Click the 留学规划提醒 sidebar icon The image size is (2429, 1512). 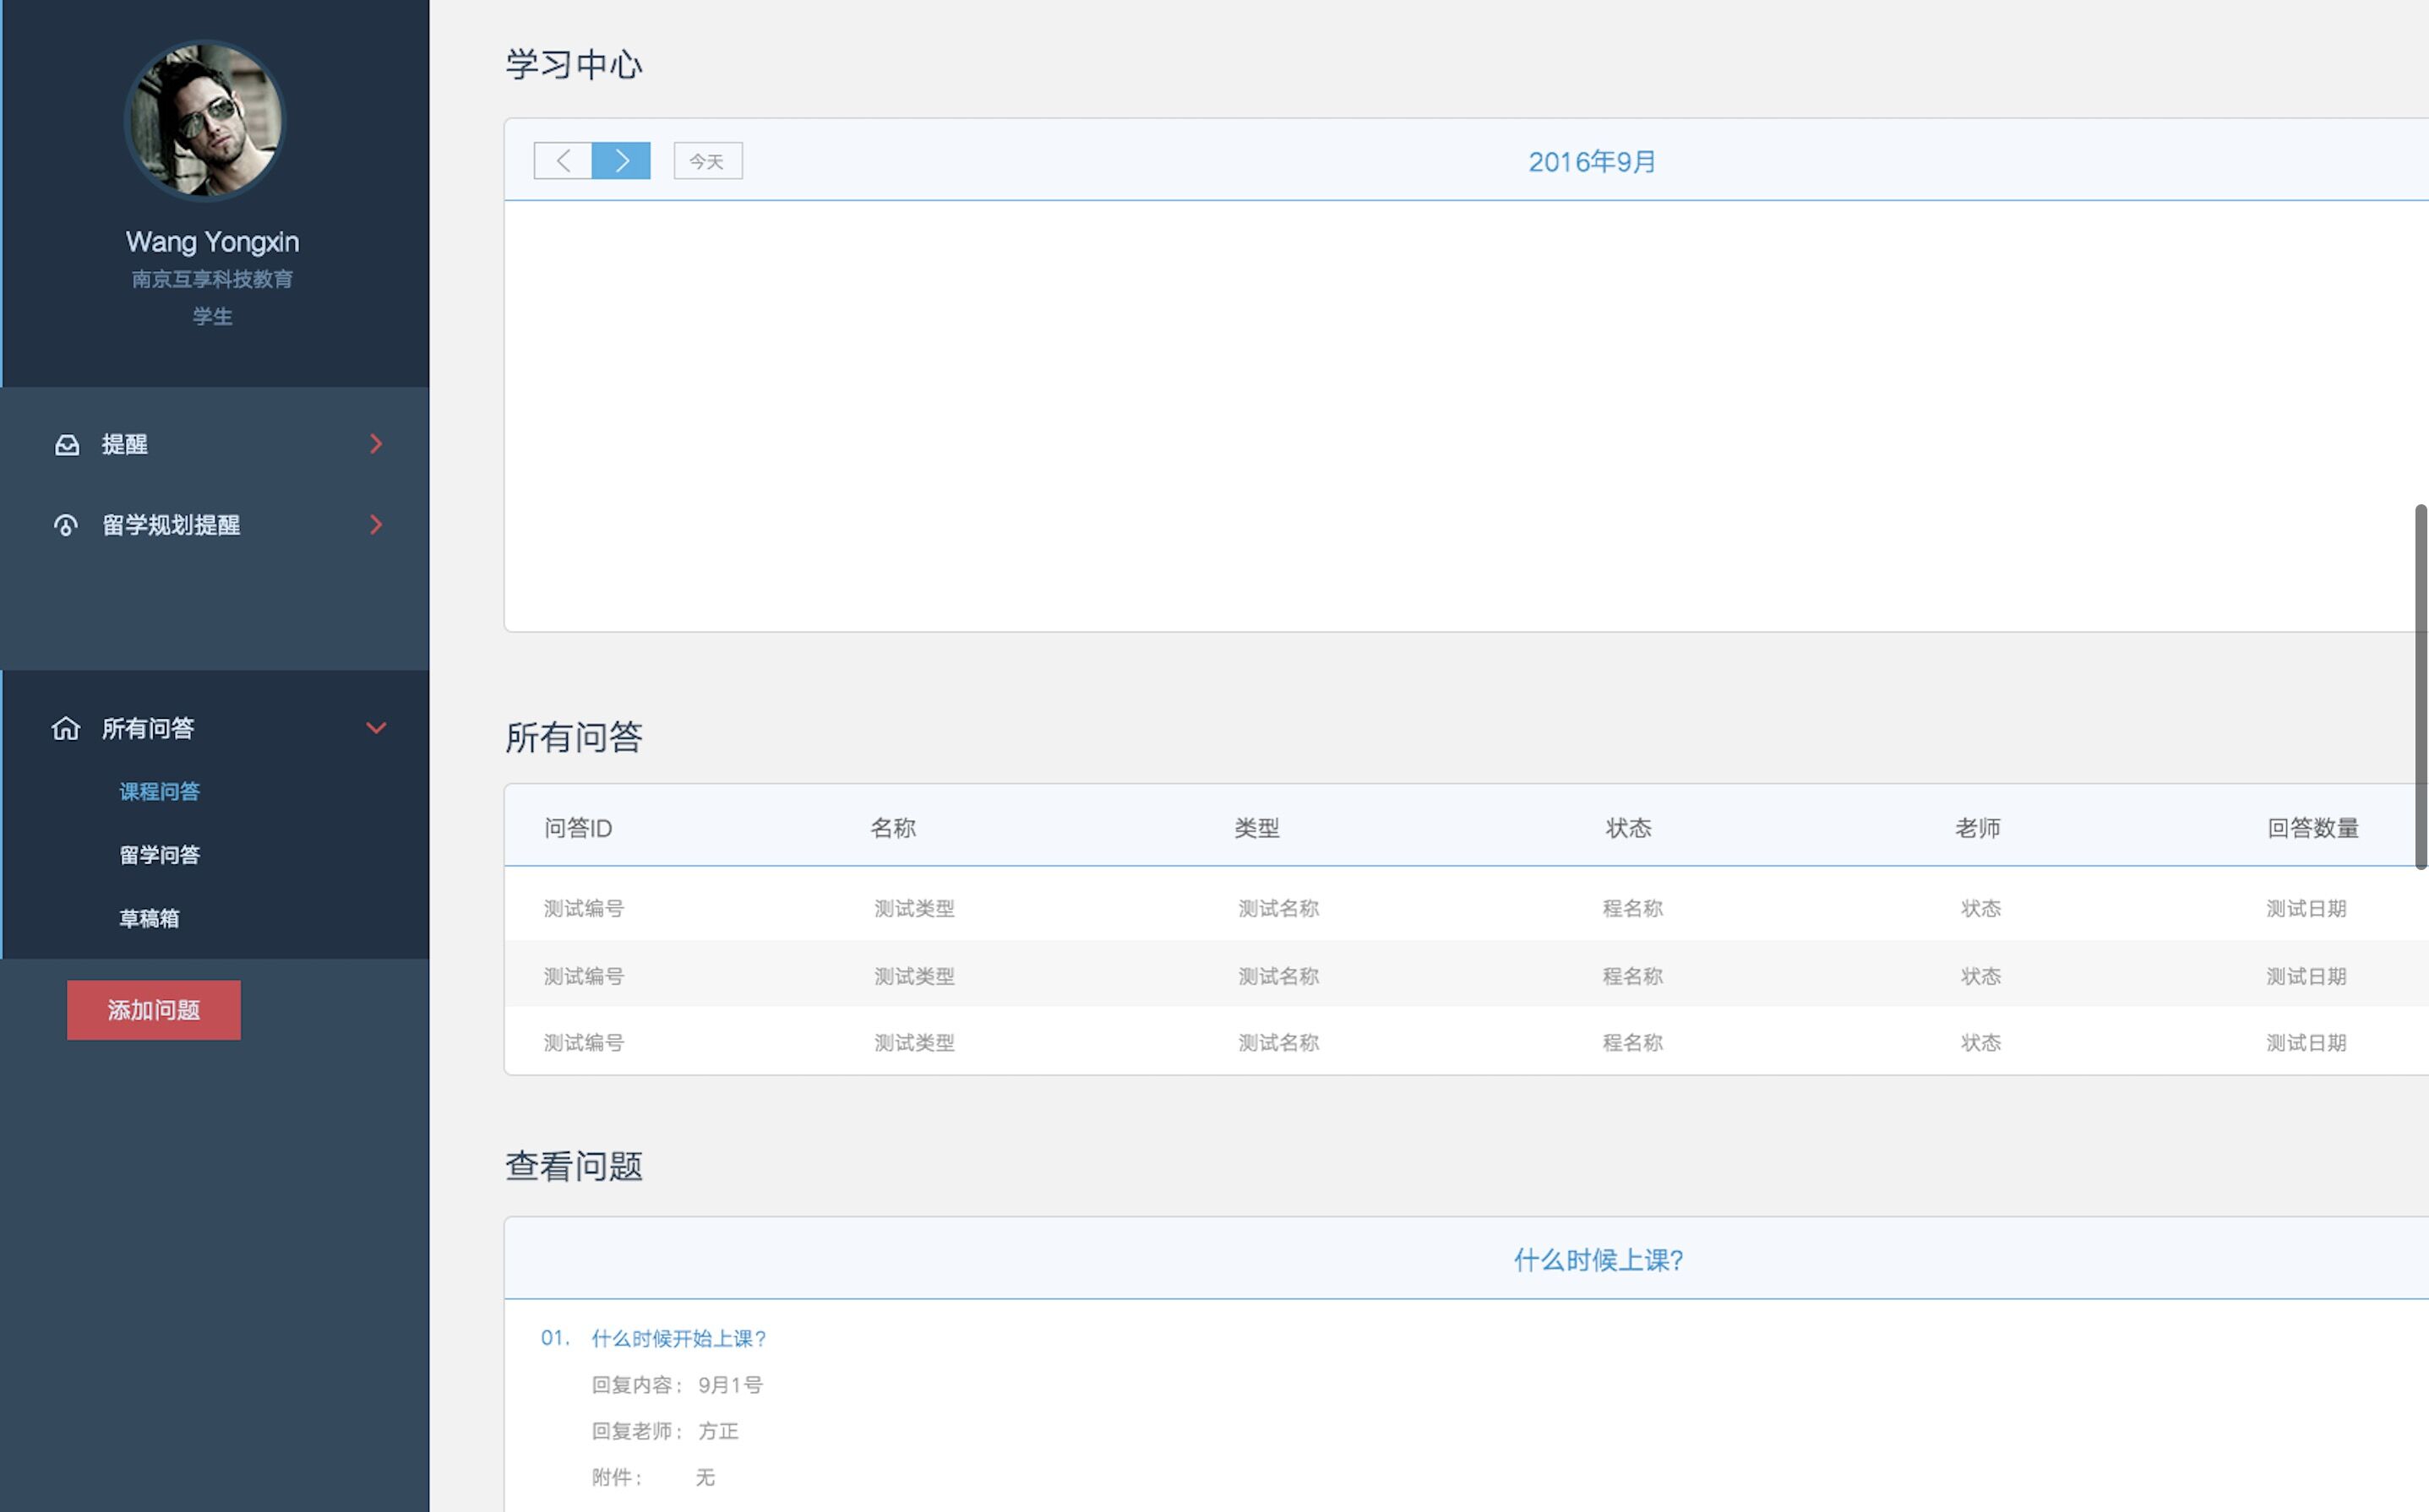tap(66, 525)
